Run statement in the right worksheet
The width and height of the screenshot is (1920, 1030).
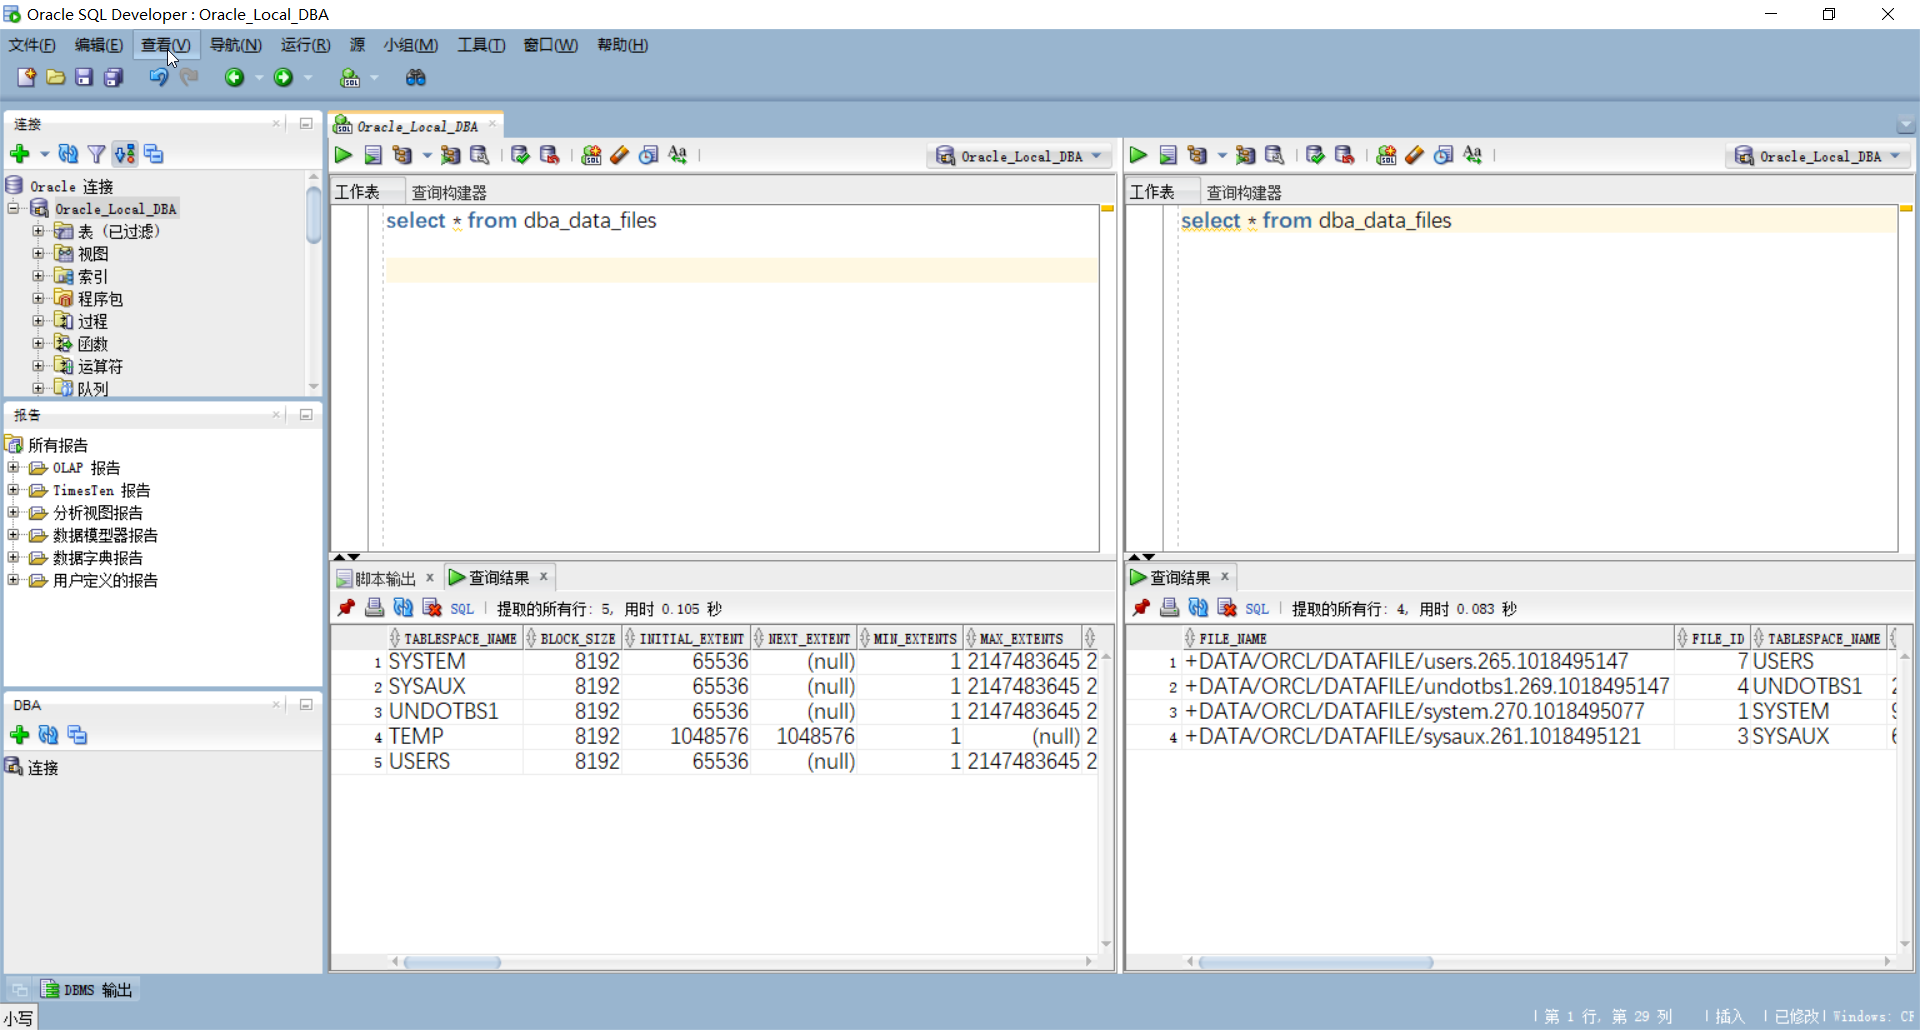click(x=1138, y=155)
